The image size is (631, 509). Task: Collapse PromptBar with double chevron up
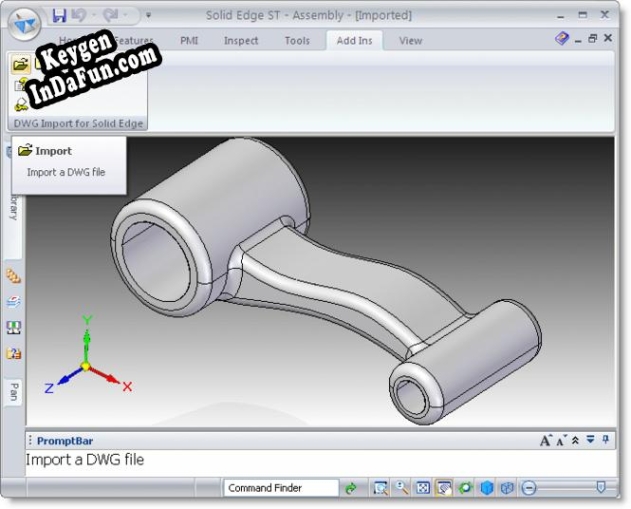pos(575,440)
